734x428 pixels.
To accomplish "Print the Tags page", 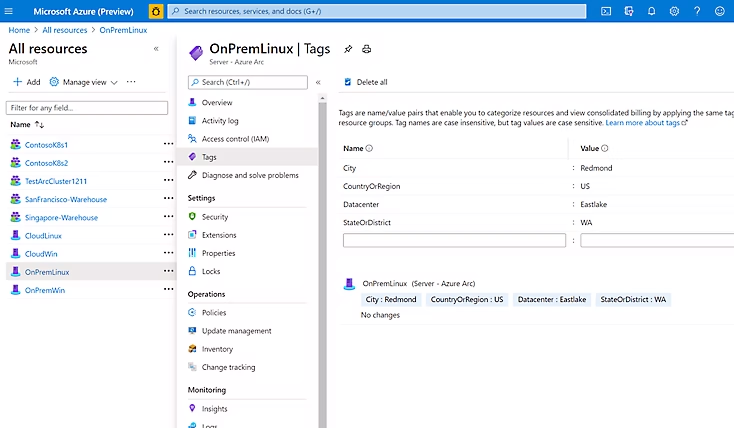I will tap(367, 49).
